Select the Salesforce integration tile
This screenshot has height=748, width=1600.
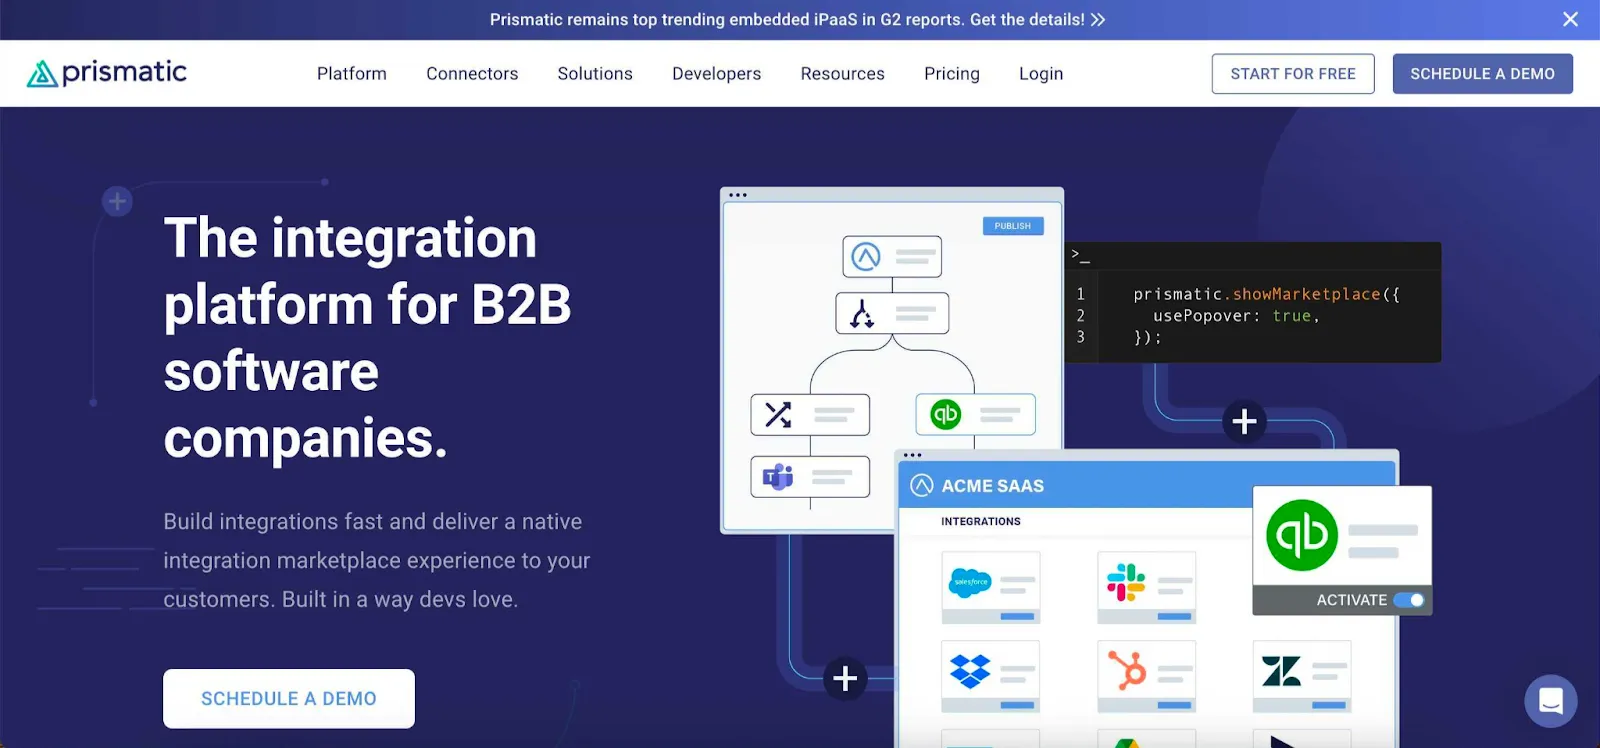(991, 587)
